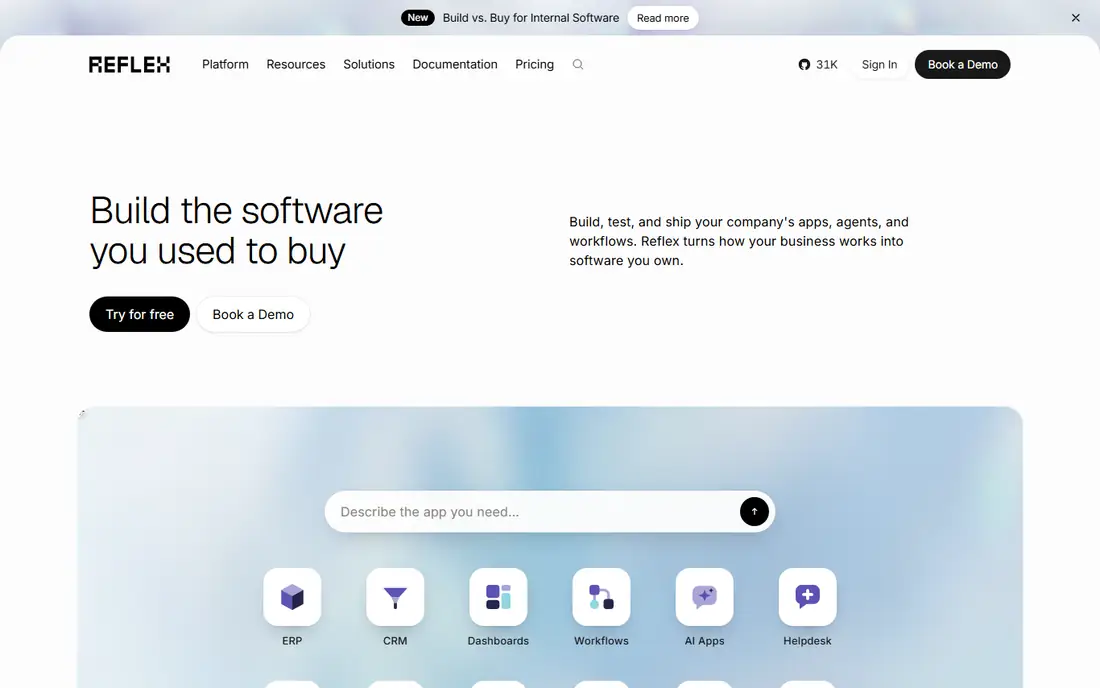Go to Documentation
1100x688 pixels.
point(455,65)
